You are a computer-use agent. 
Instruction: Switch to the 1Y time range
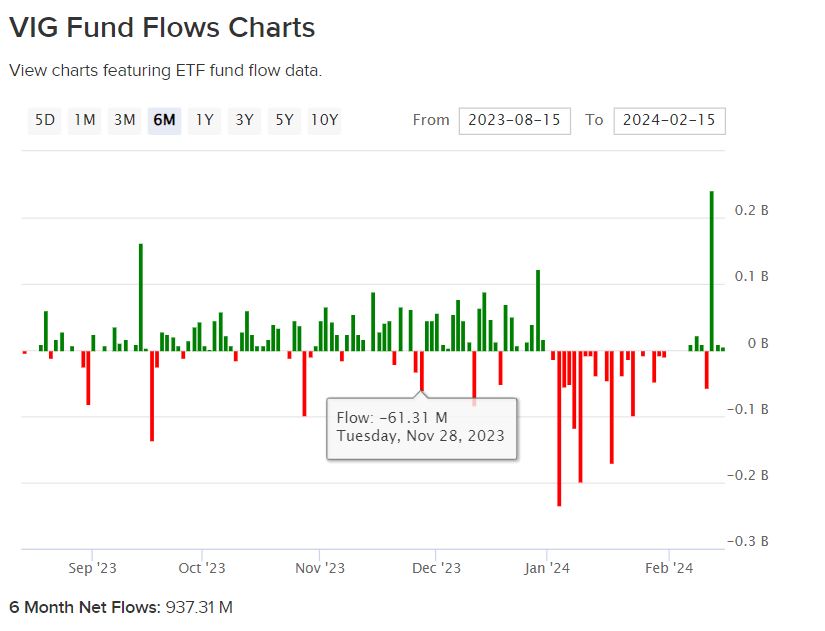204,120
